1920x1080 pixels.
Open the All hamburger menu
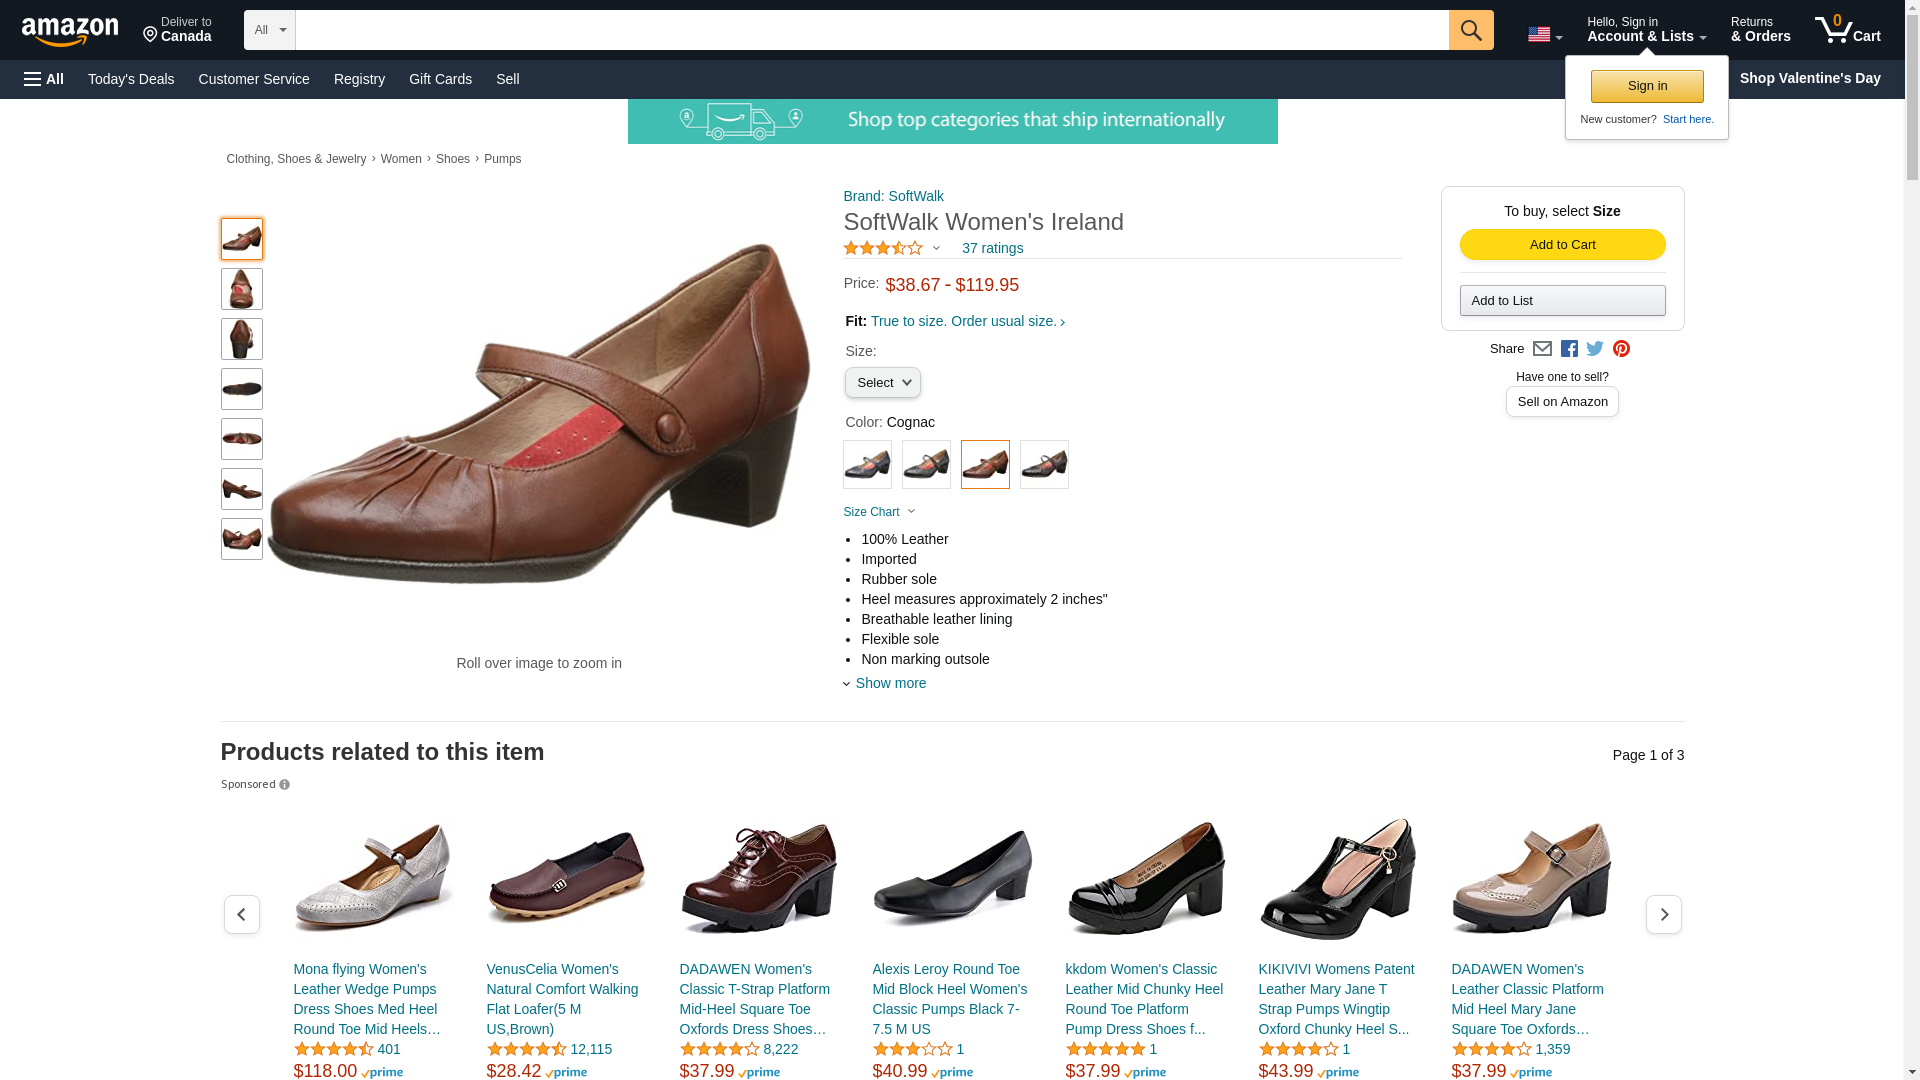[44, 79]
